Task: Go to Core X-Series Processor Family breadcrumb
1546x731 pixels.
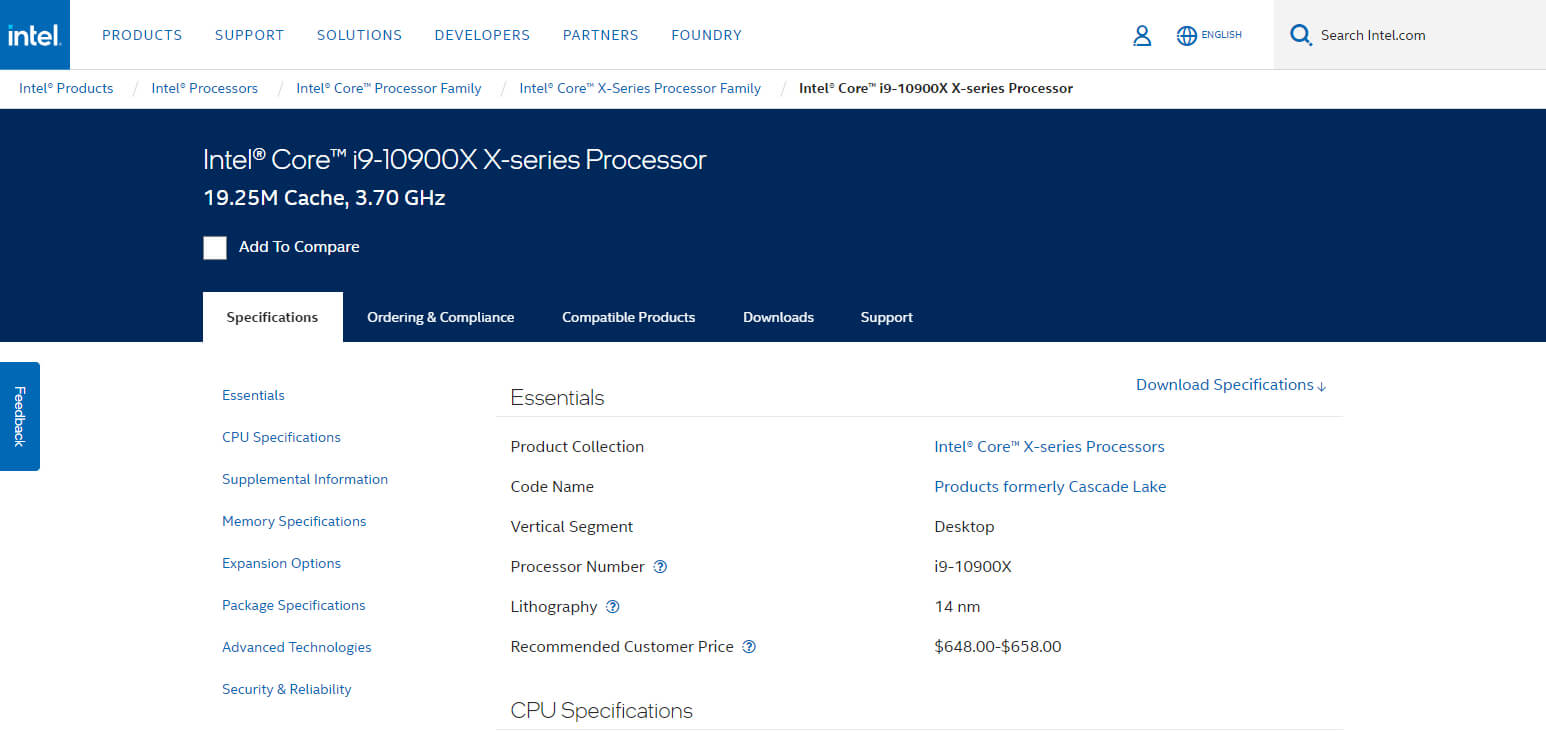Action: [640, 88]
